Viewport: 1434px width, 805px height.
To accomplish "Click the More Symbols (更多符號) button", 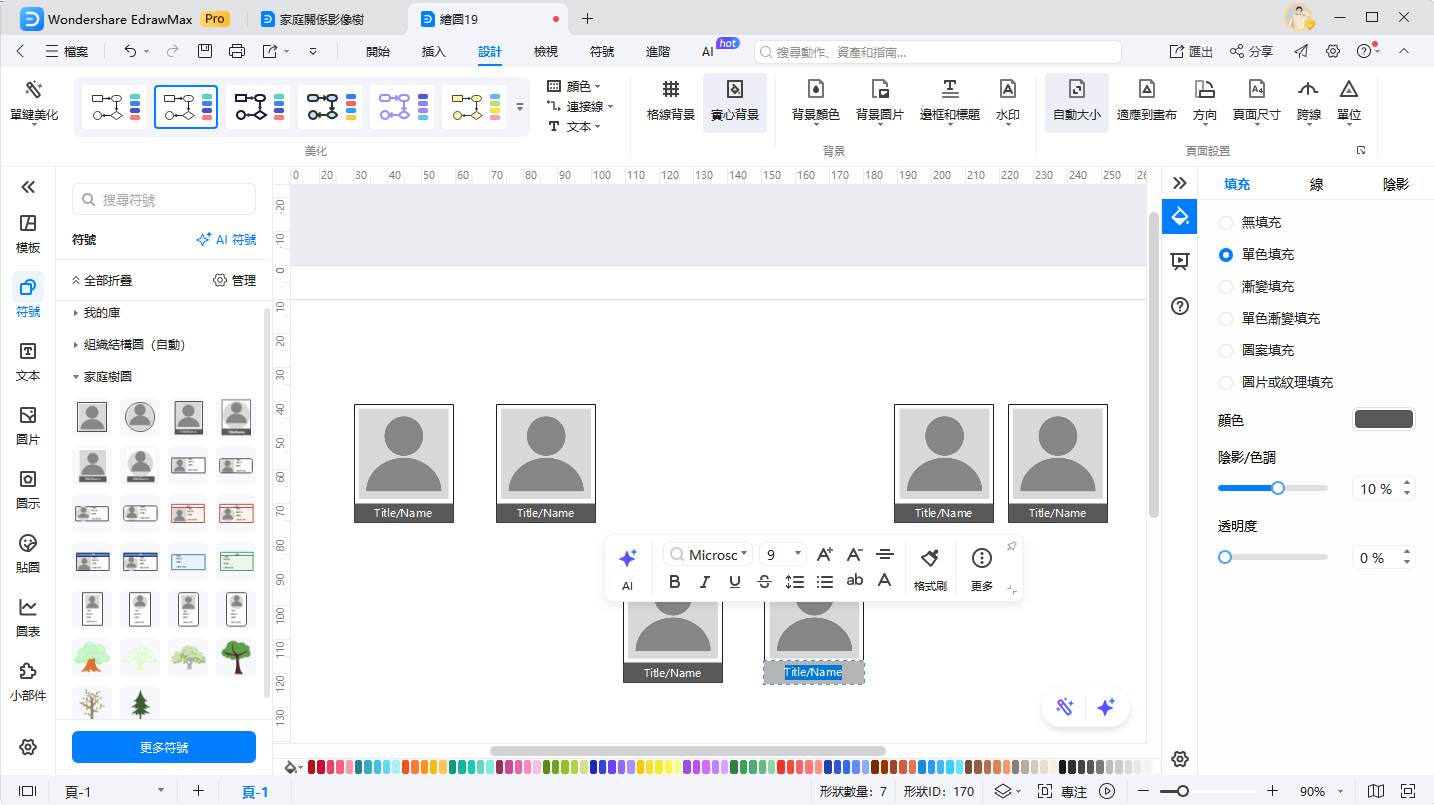I will click(164, 747).
